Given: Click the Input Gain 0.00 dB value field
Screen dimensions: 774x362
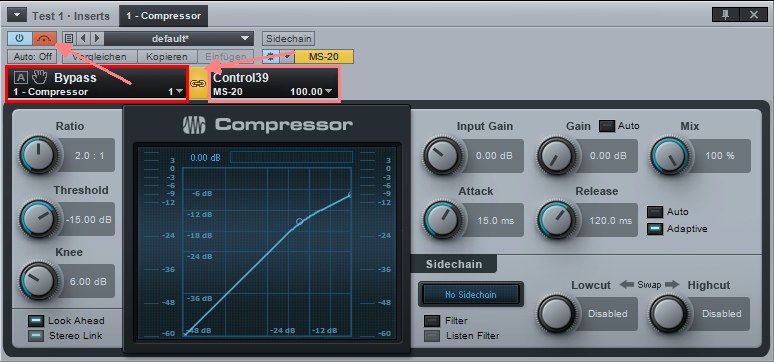Looking at the screenshot, I should (x=494, y=156).
